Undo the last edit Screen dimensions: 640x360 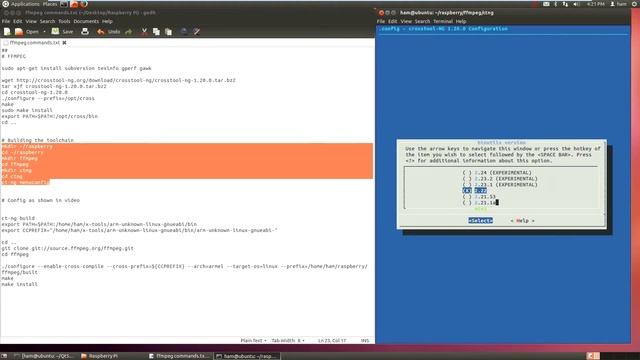[x=109, y=31]
